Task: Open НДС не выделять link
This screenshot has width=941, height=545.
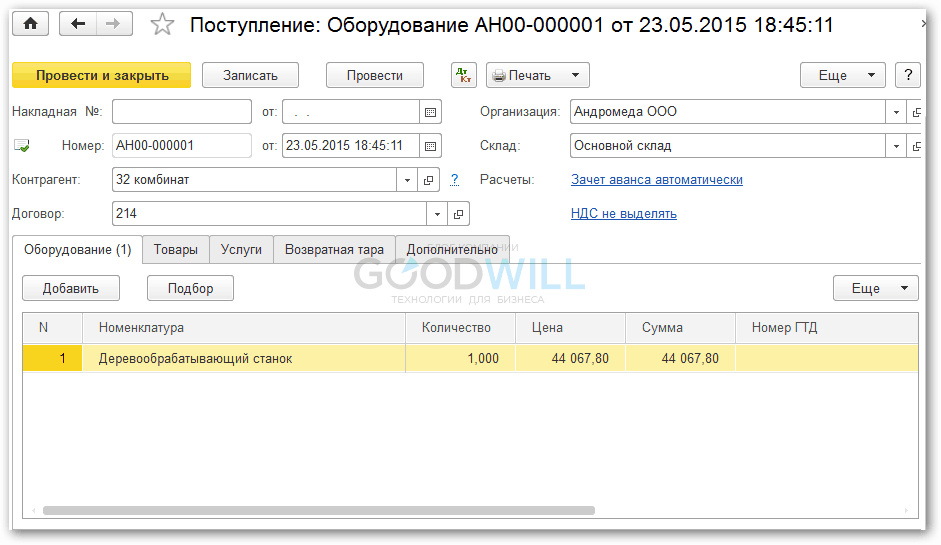Action: (x=624, y=214)
